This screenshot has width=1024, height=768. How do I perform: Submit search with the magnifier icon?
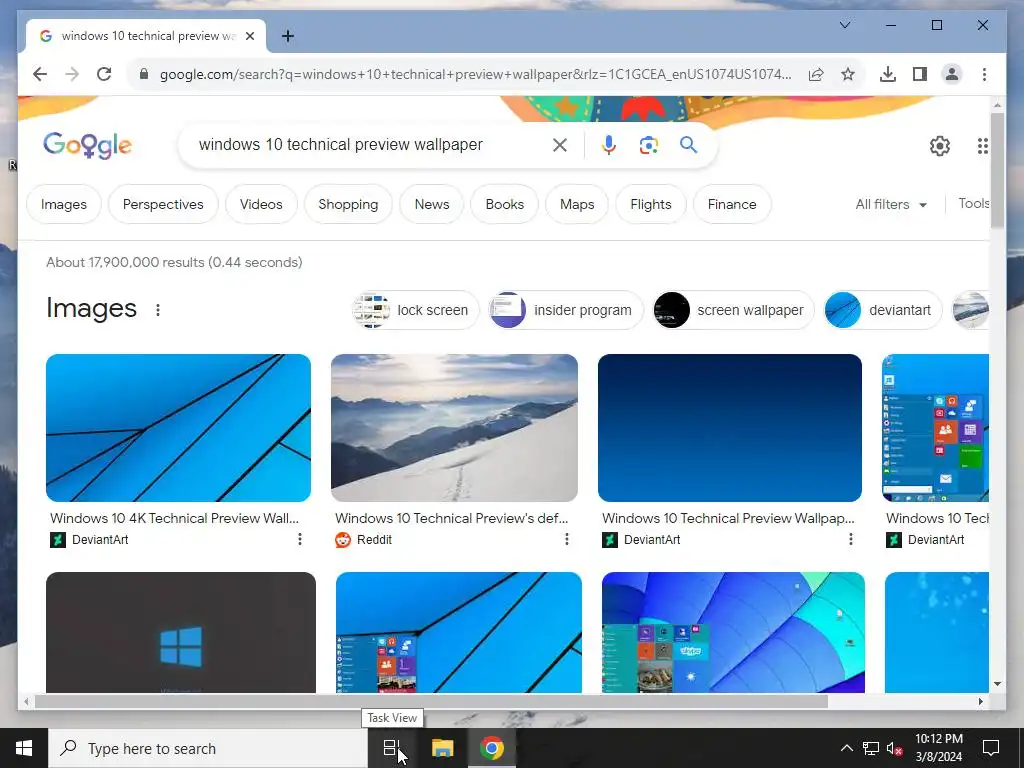coord(688,145)
